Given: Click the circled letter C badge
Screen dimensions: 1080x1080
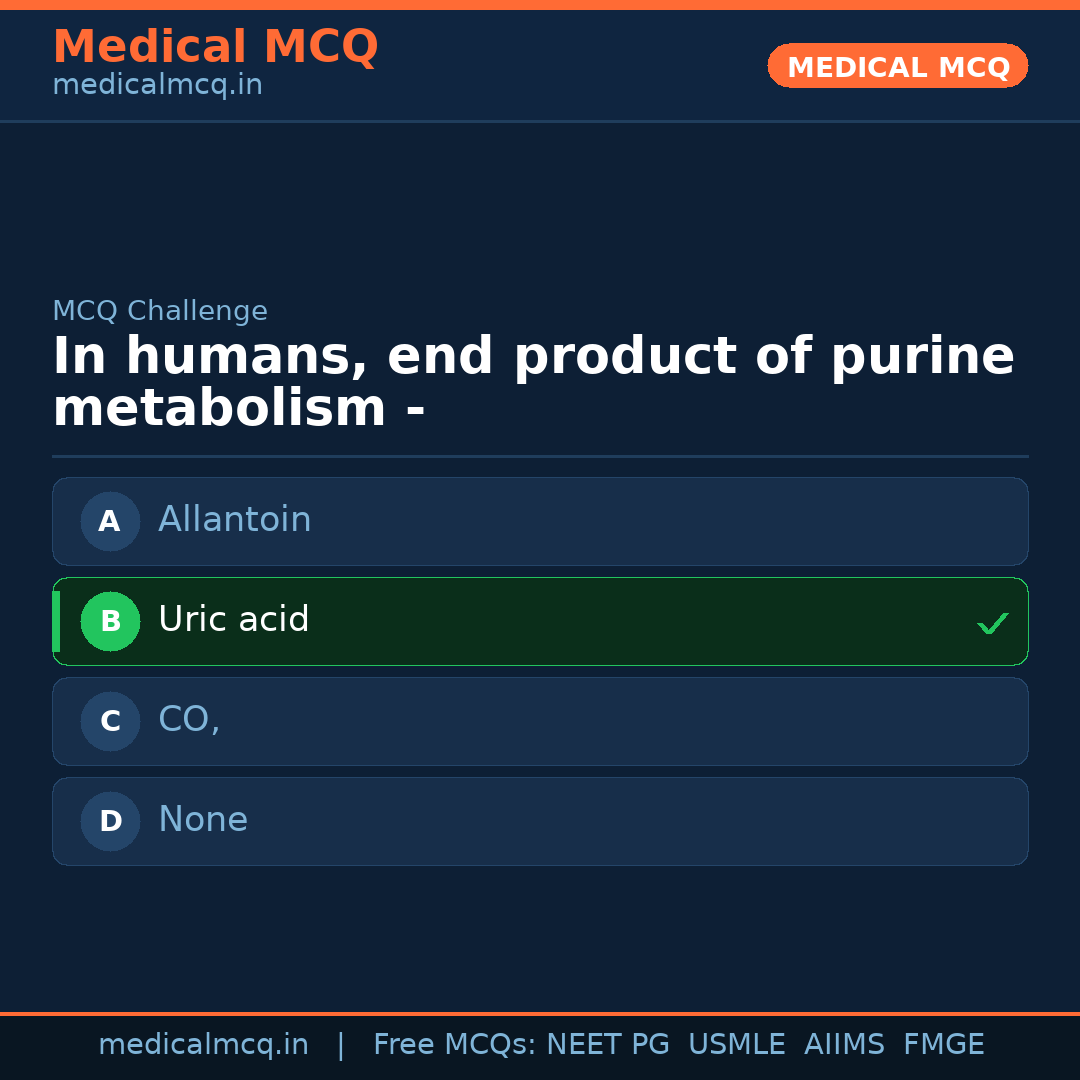Looking at the screenshot, I should pyautogui.click(x=110, y=721).
